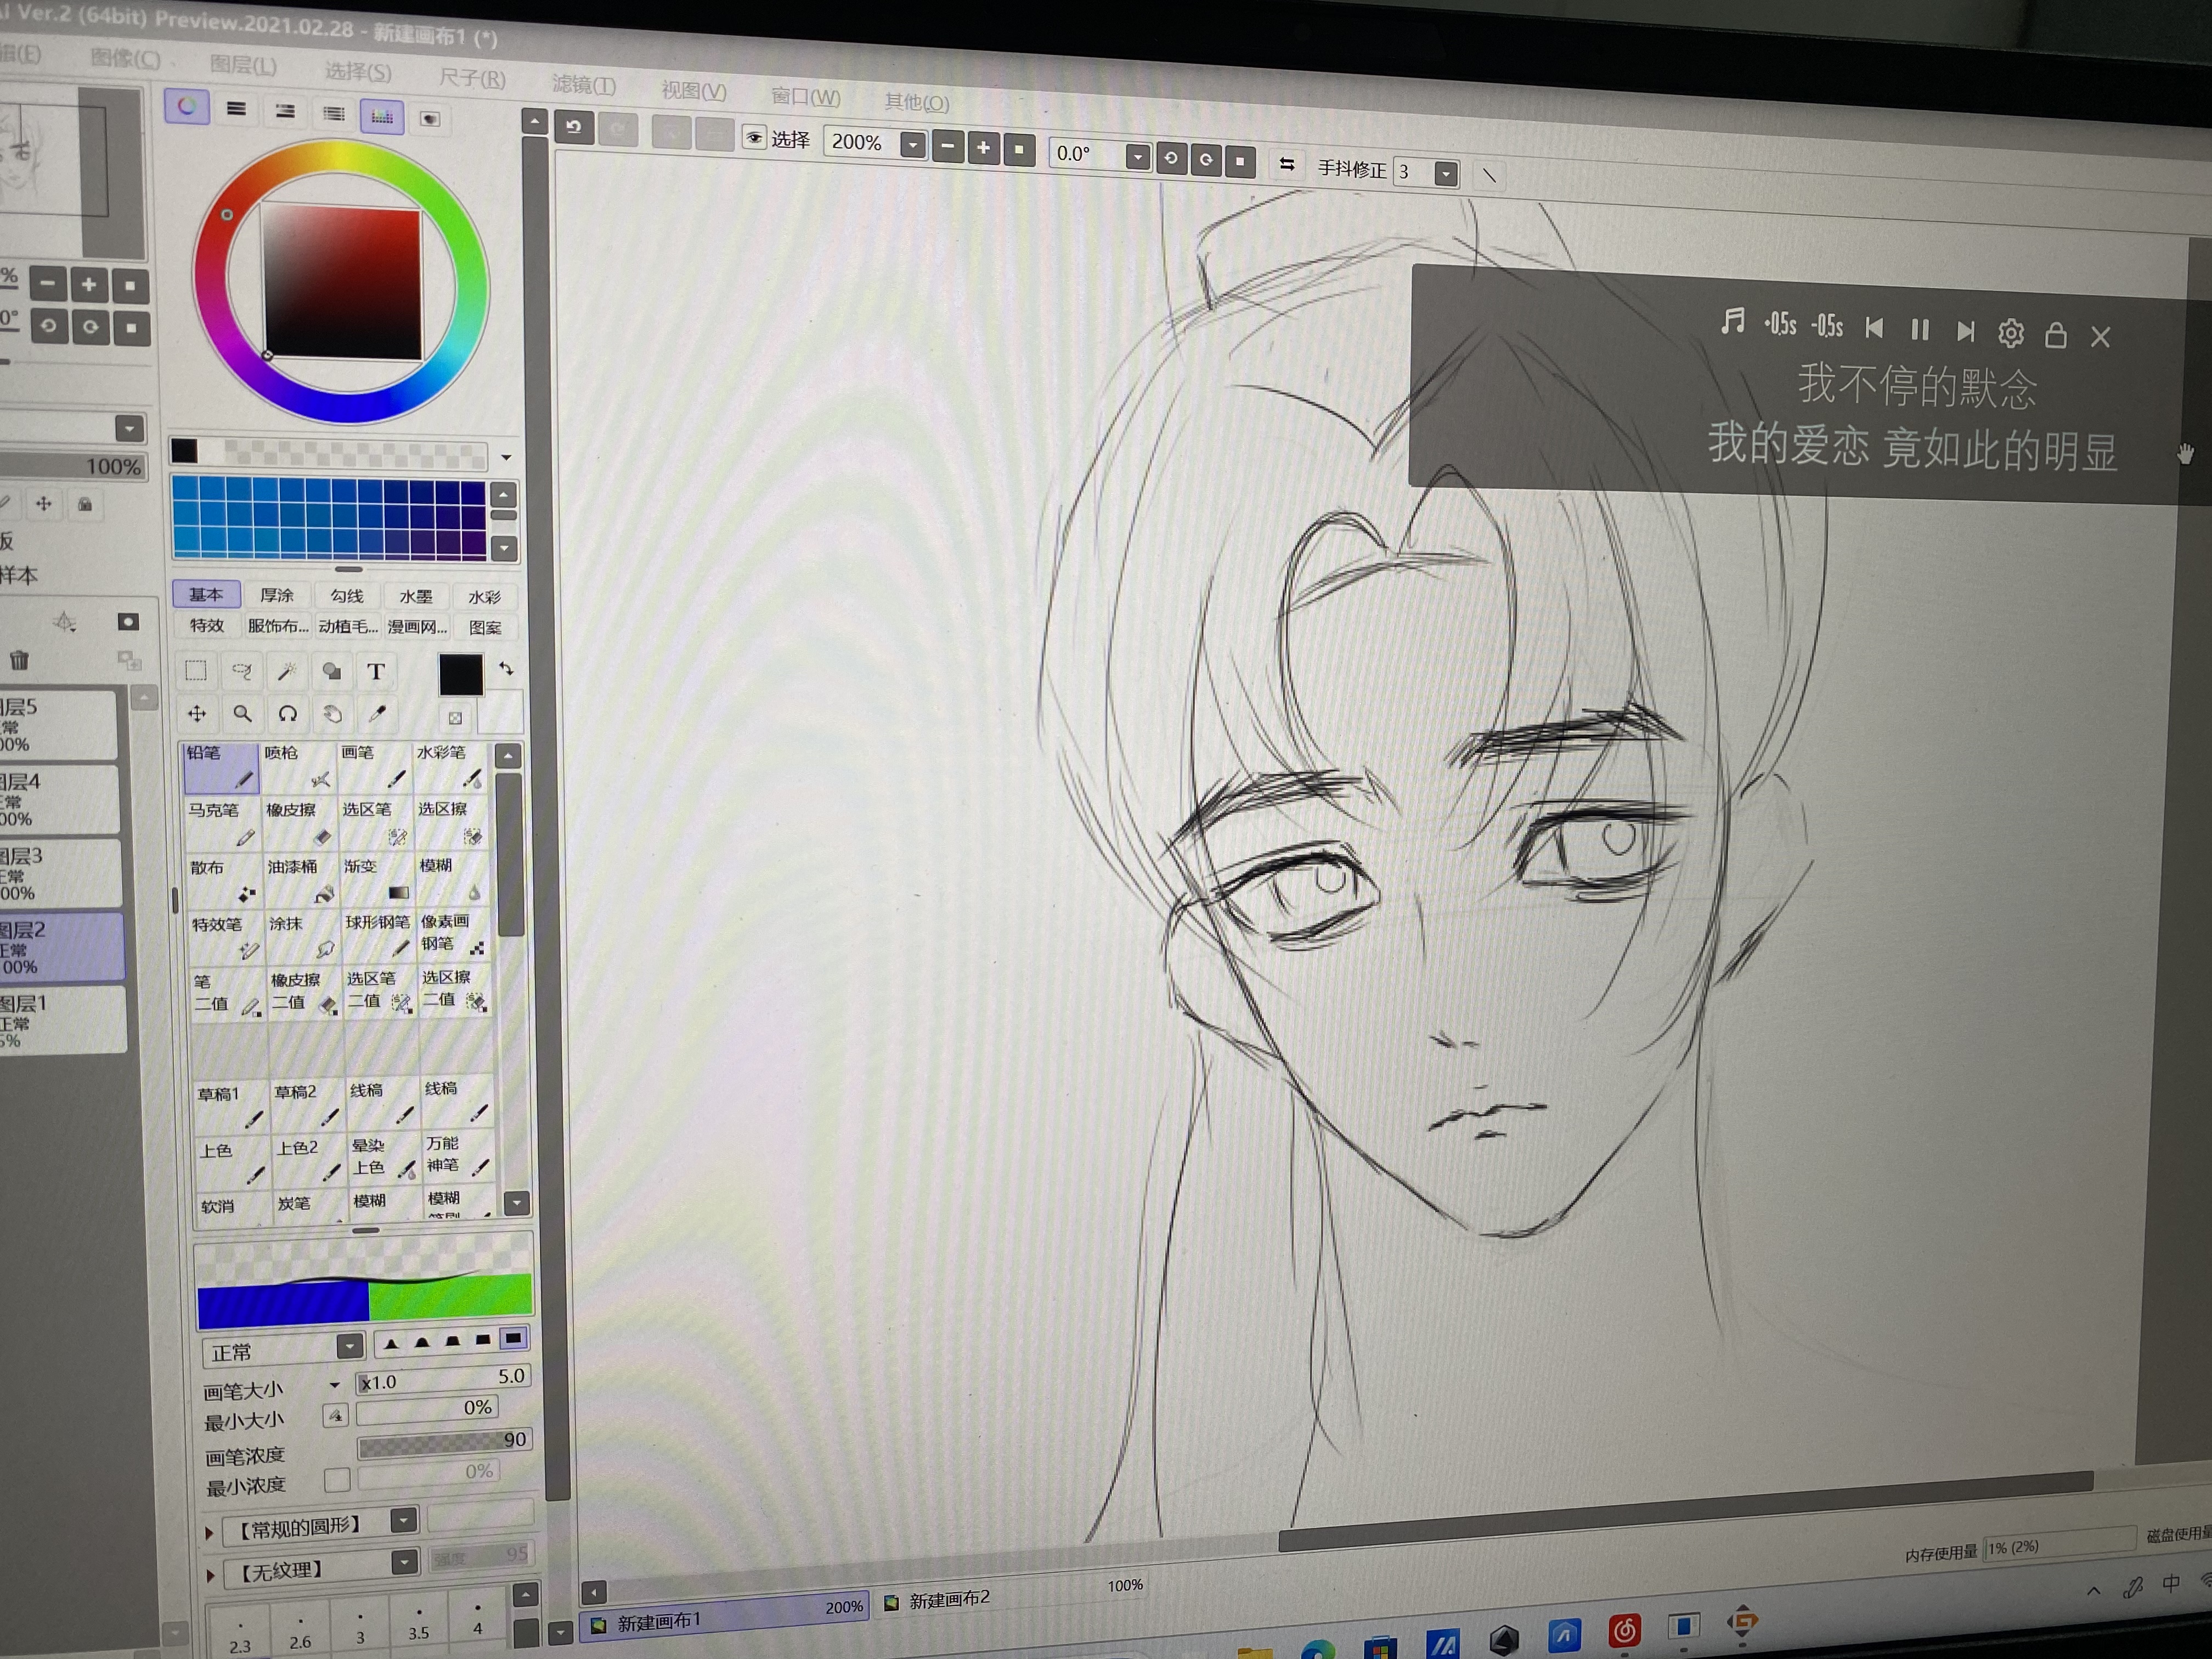Tick the 最小浓度 checkbox

pyautogui.click(x=337, y=1479)
